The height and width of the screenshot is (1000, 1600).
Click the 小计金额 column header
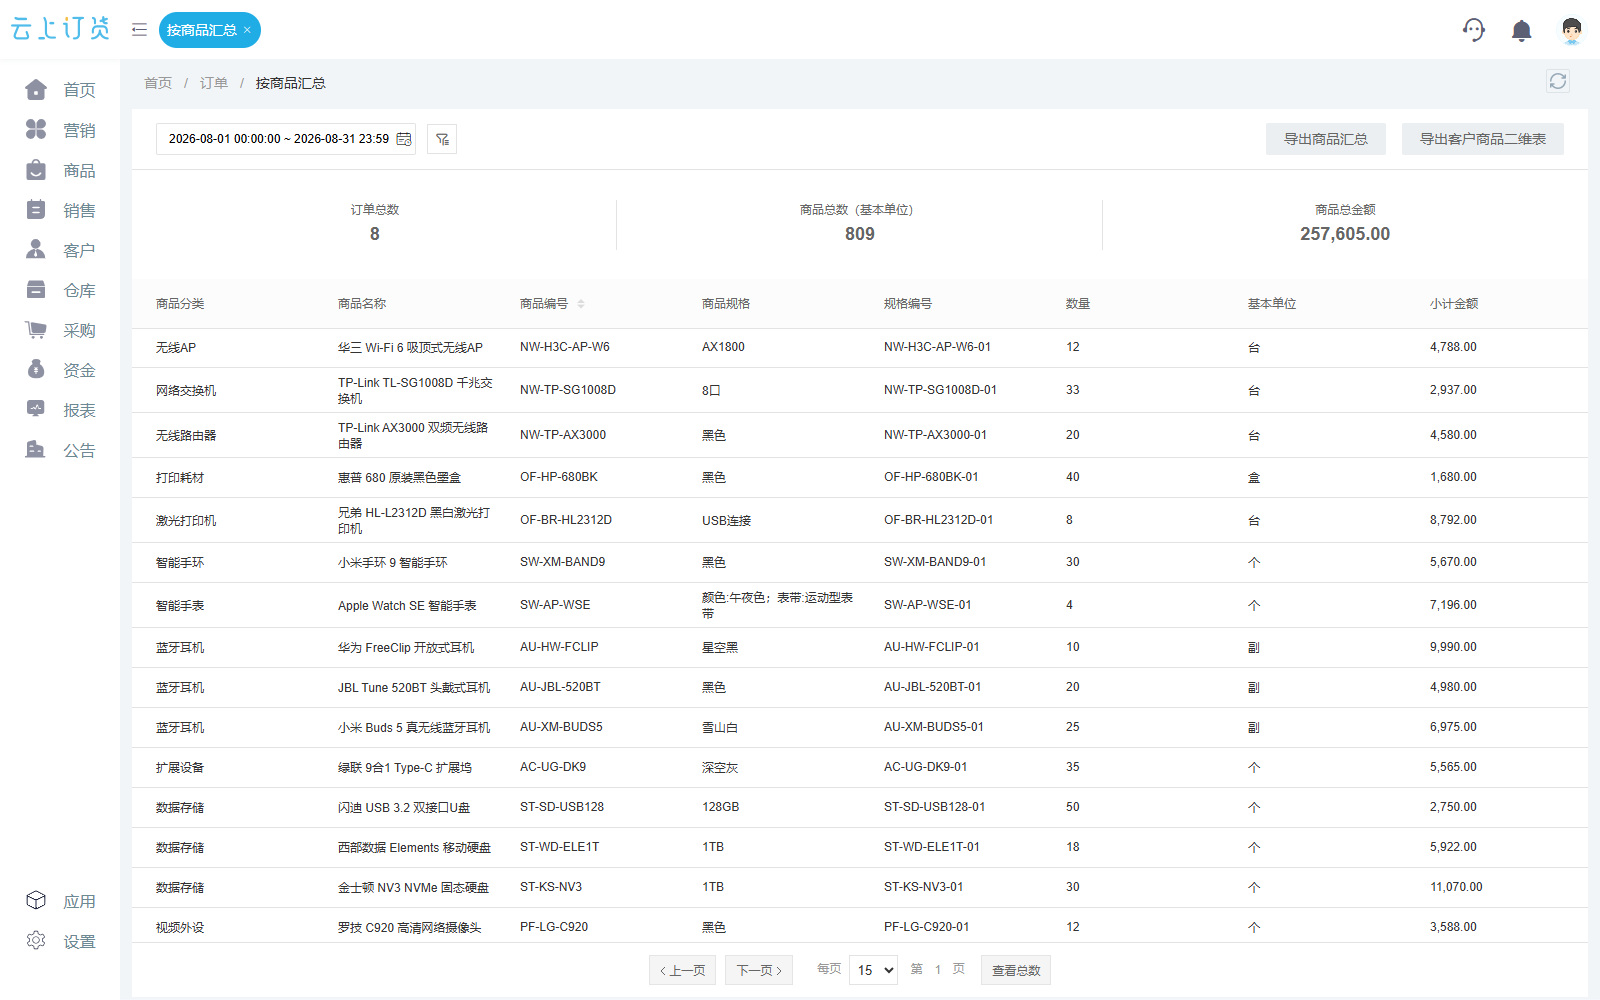tap(1454, 304)
